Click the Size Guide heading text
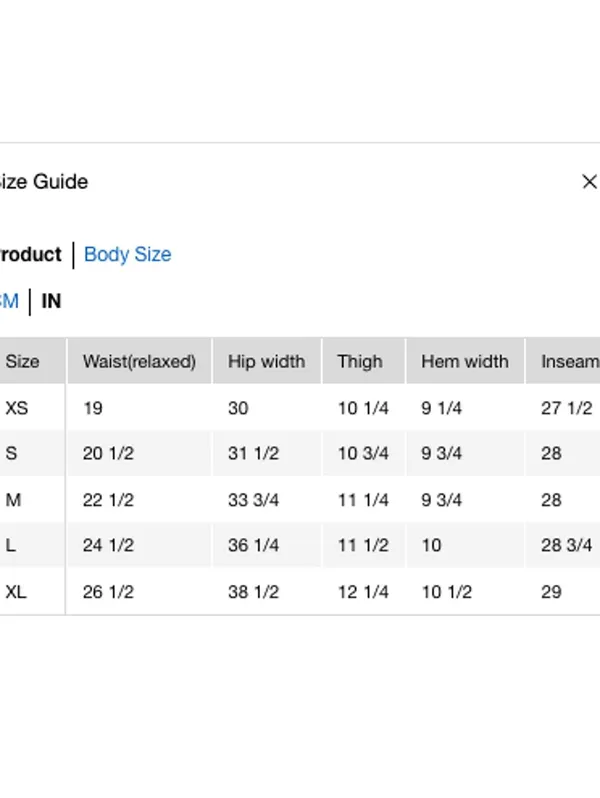Image resolution: width=600 pixels, height=798 pixels. [44, 182]
